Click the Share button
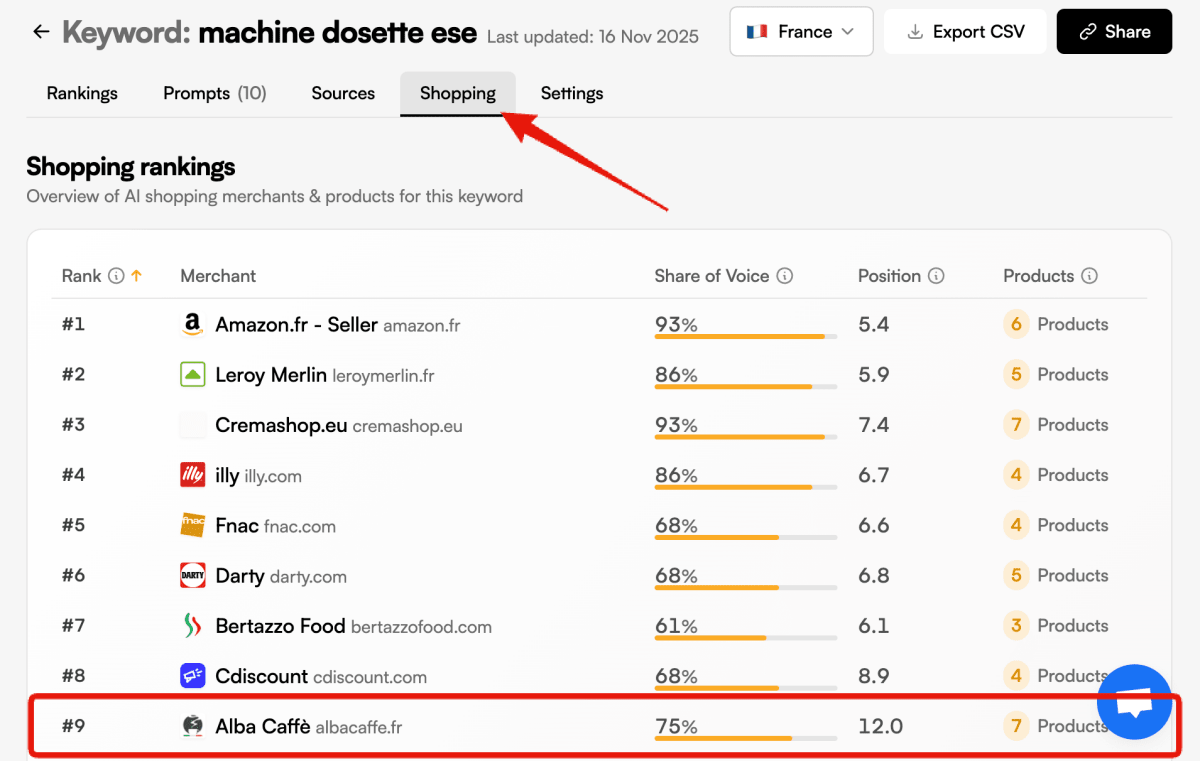The image size is (1200, 761). (x=1114, y=31)
